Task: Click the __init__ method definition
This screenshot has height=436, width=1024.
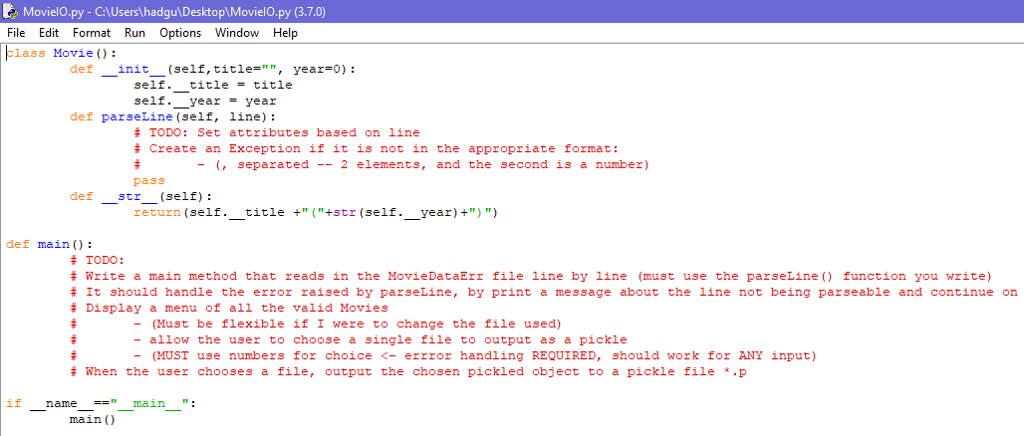Action: (213, 69)
